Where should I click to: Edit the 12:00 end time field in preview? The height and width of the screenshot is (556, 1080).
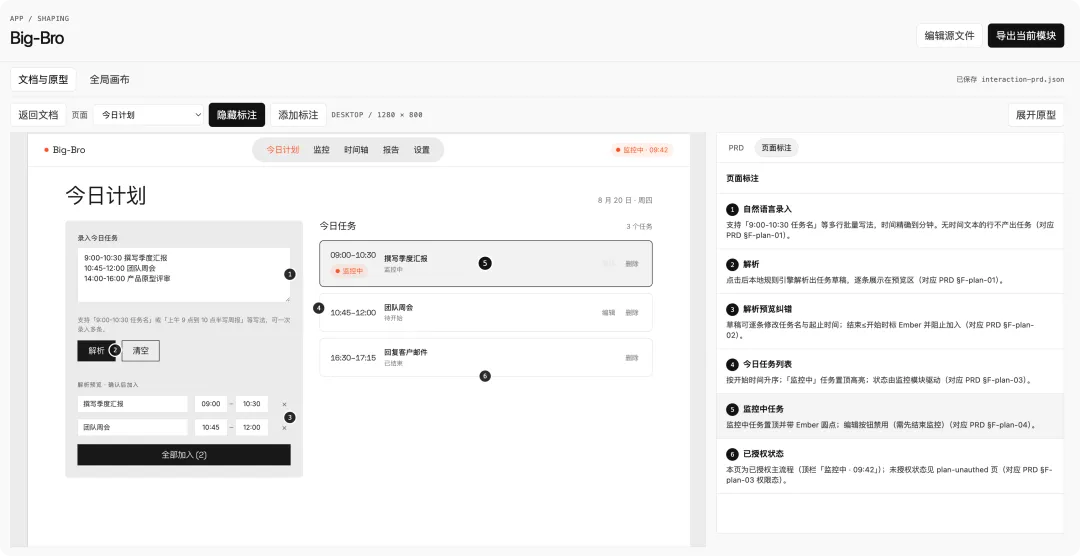(x=251, y=427)
